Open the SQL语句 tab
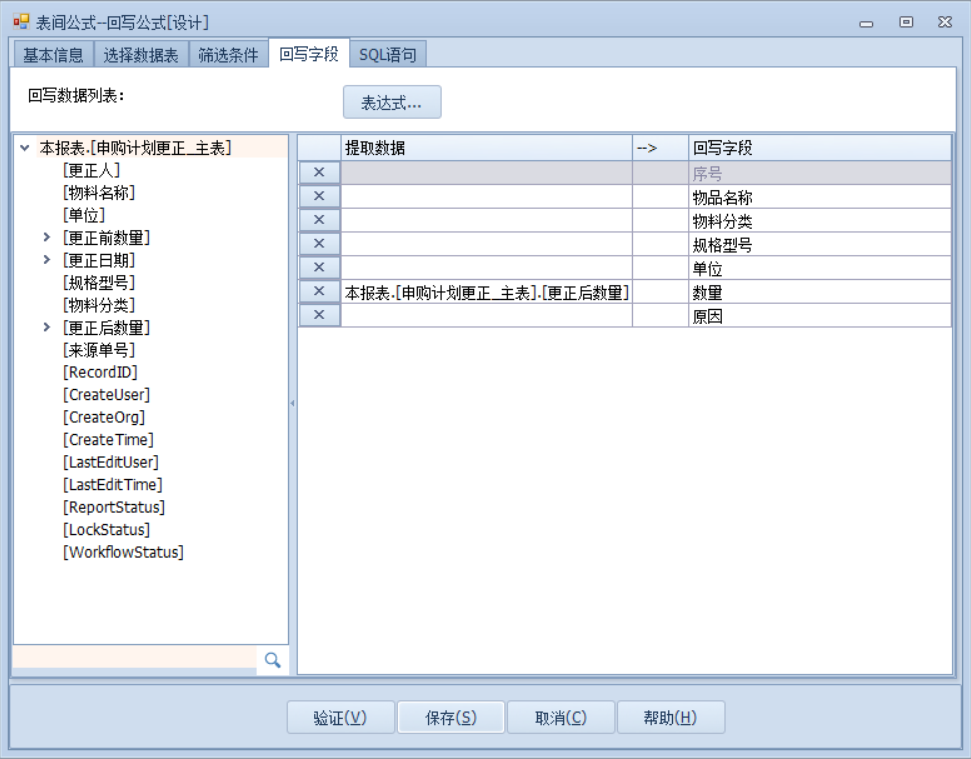 388,55
